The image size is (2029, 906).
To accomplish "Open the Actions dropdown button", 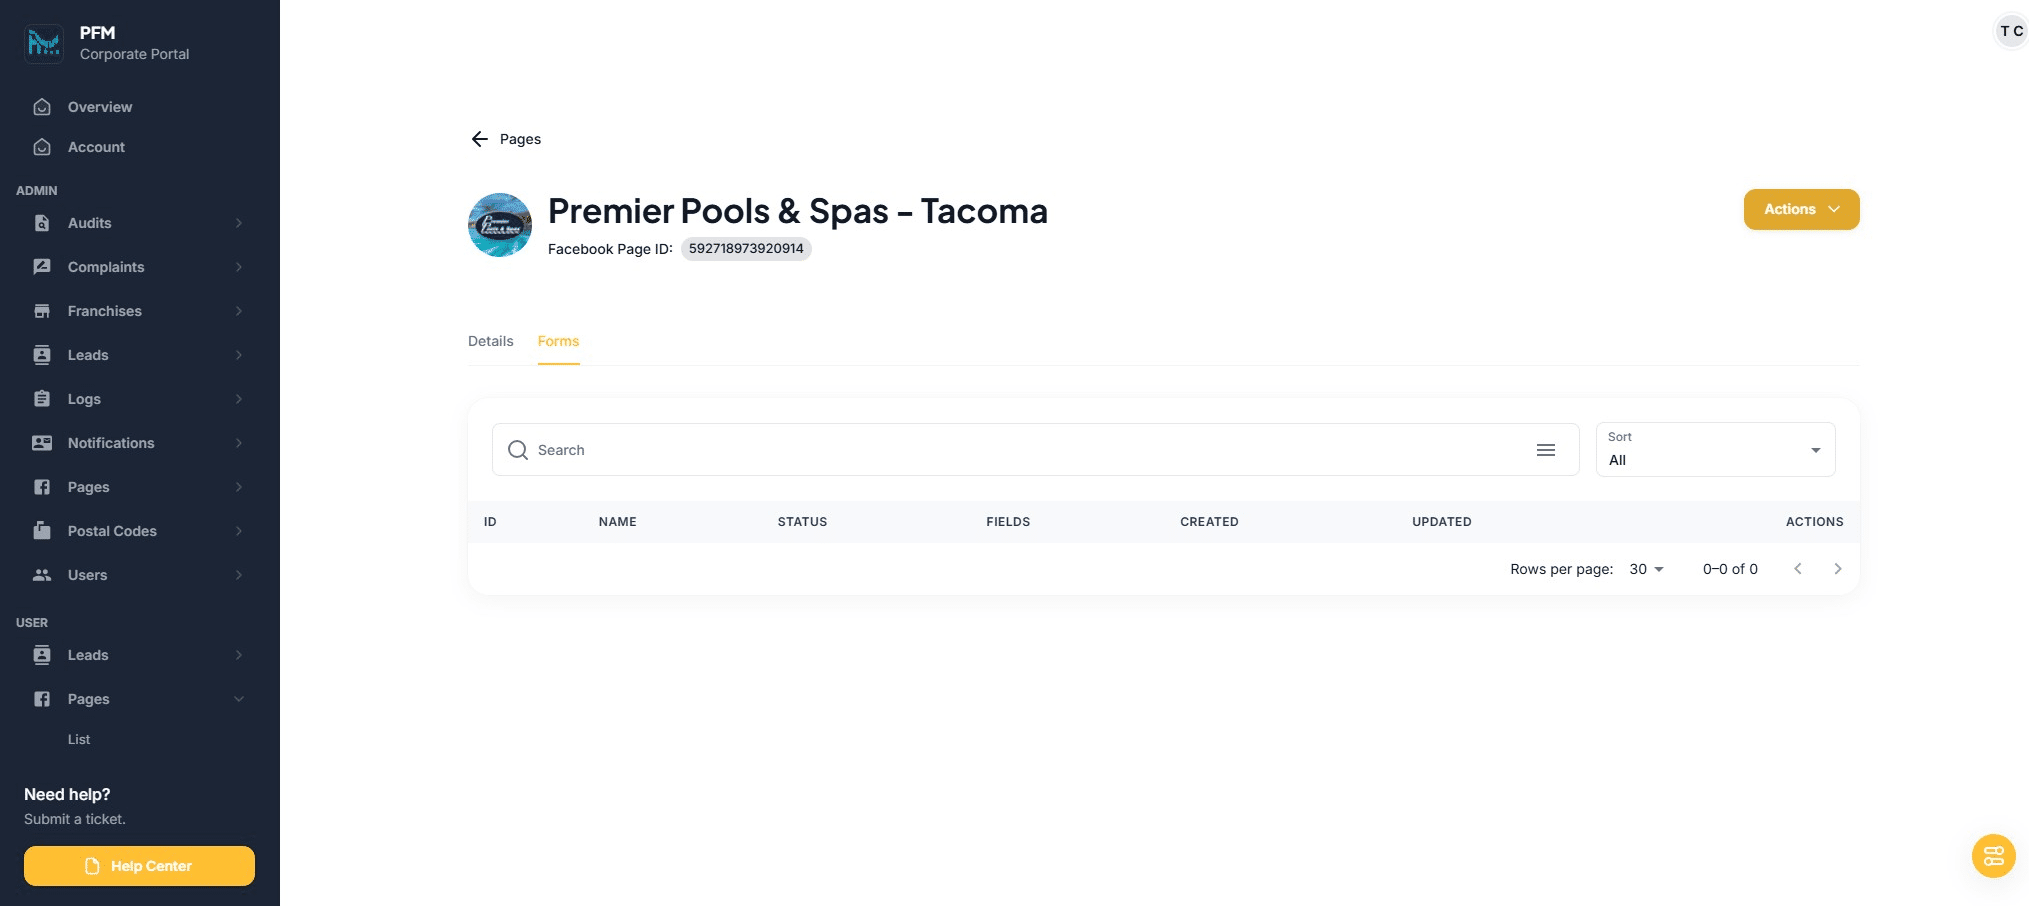I will 1801,209.
